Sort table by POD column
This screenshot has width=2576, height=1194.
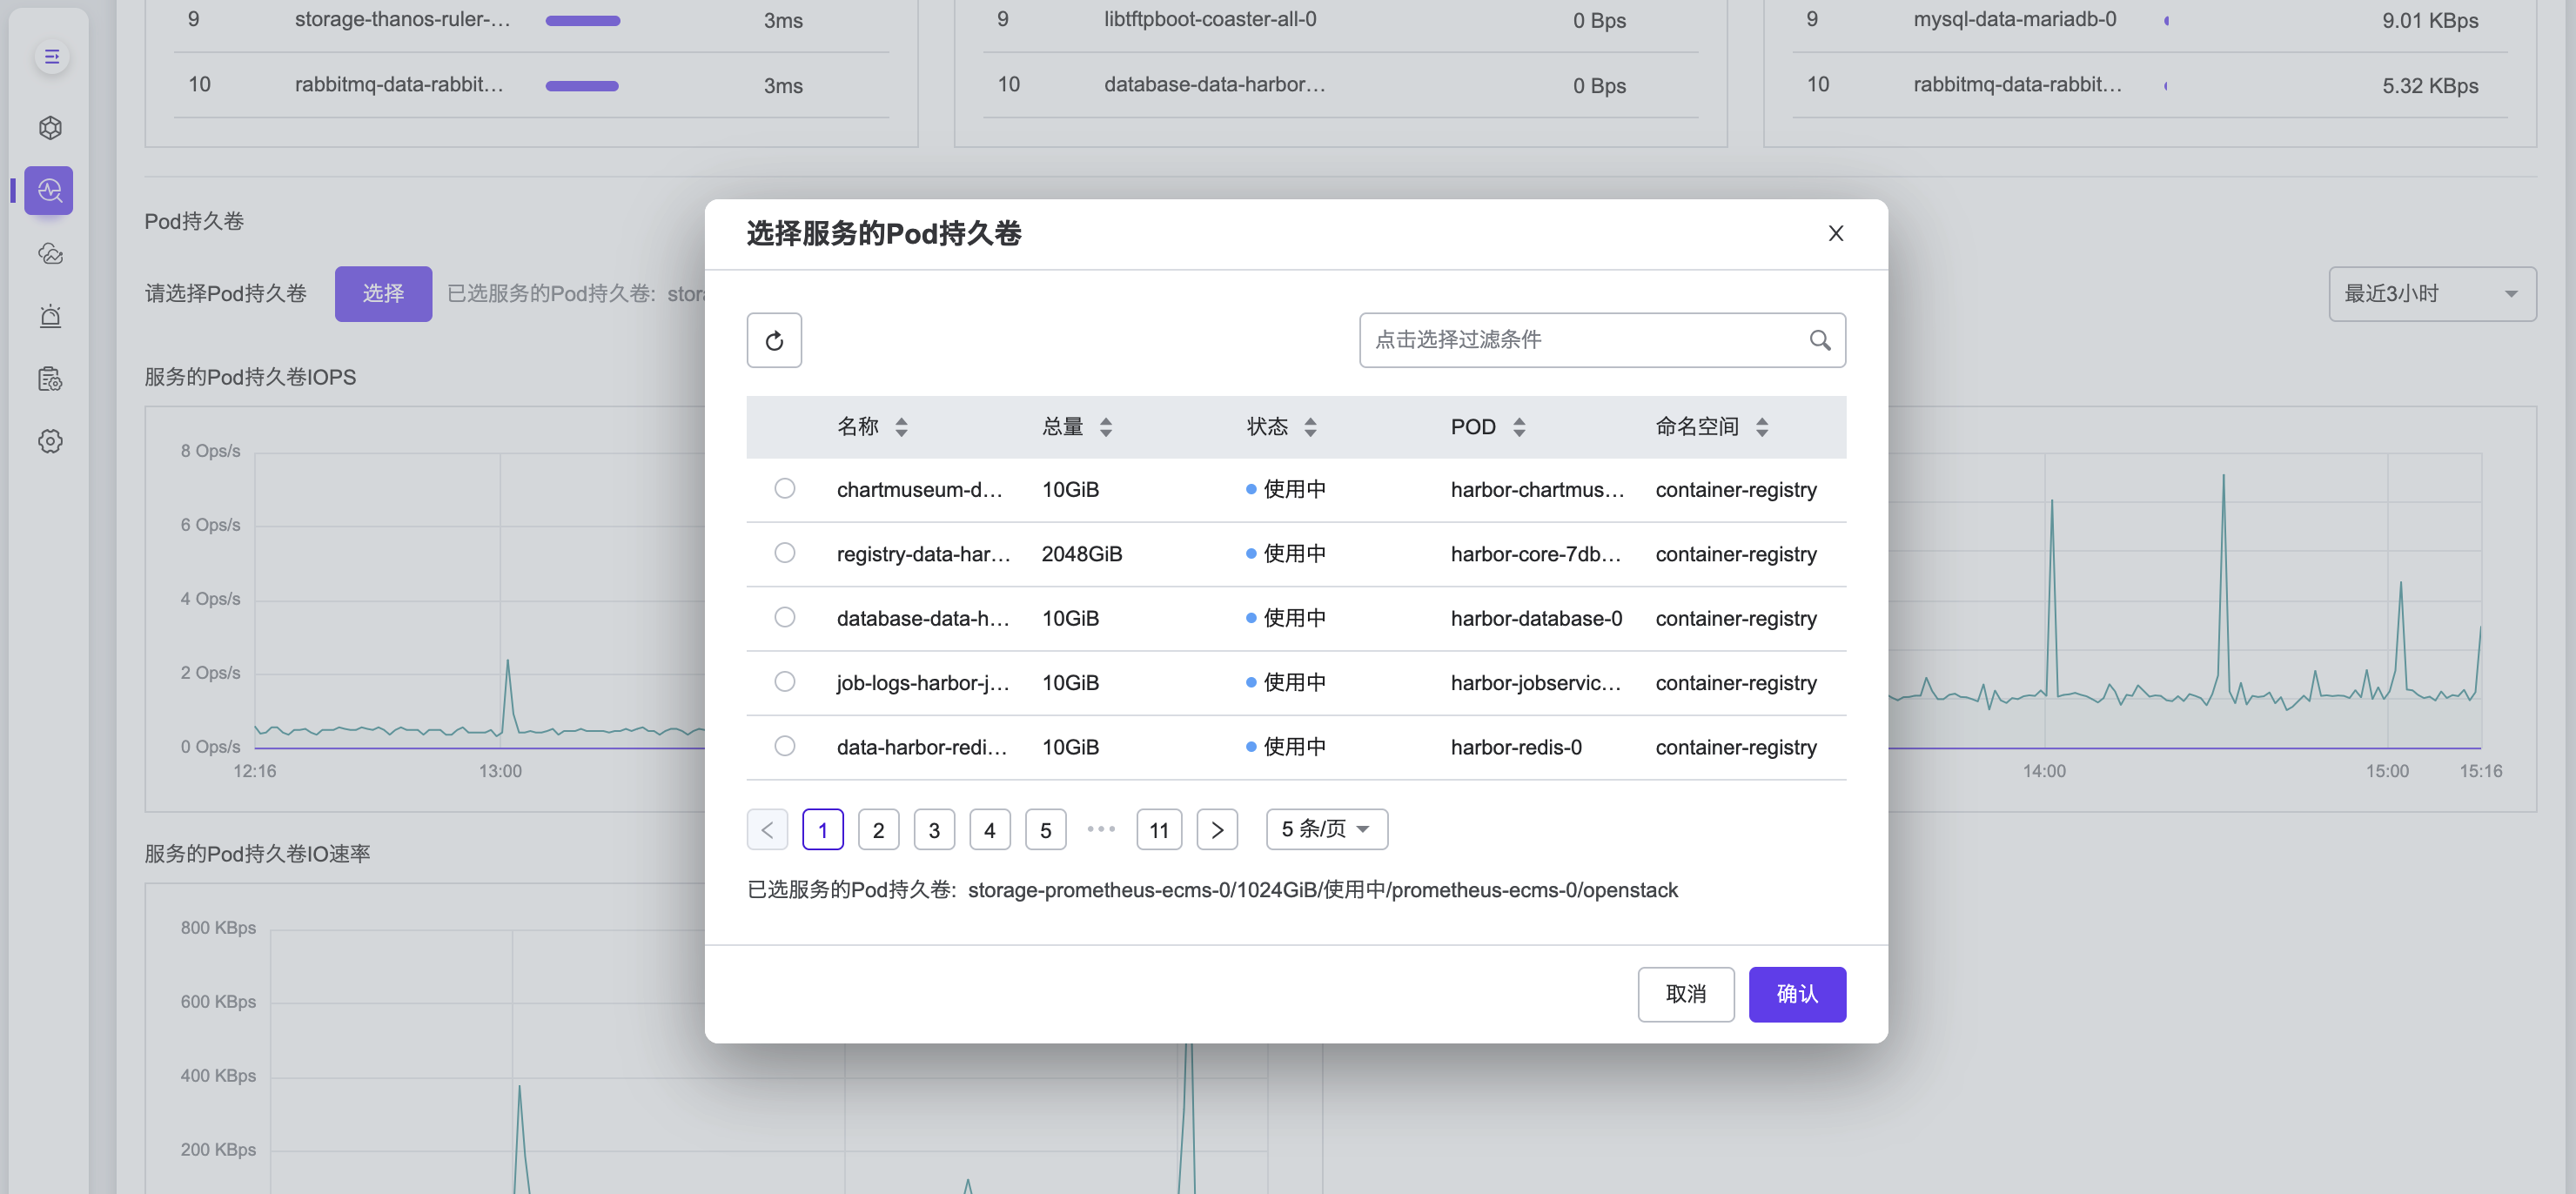click(1519, 428)
